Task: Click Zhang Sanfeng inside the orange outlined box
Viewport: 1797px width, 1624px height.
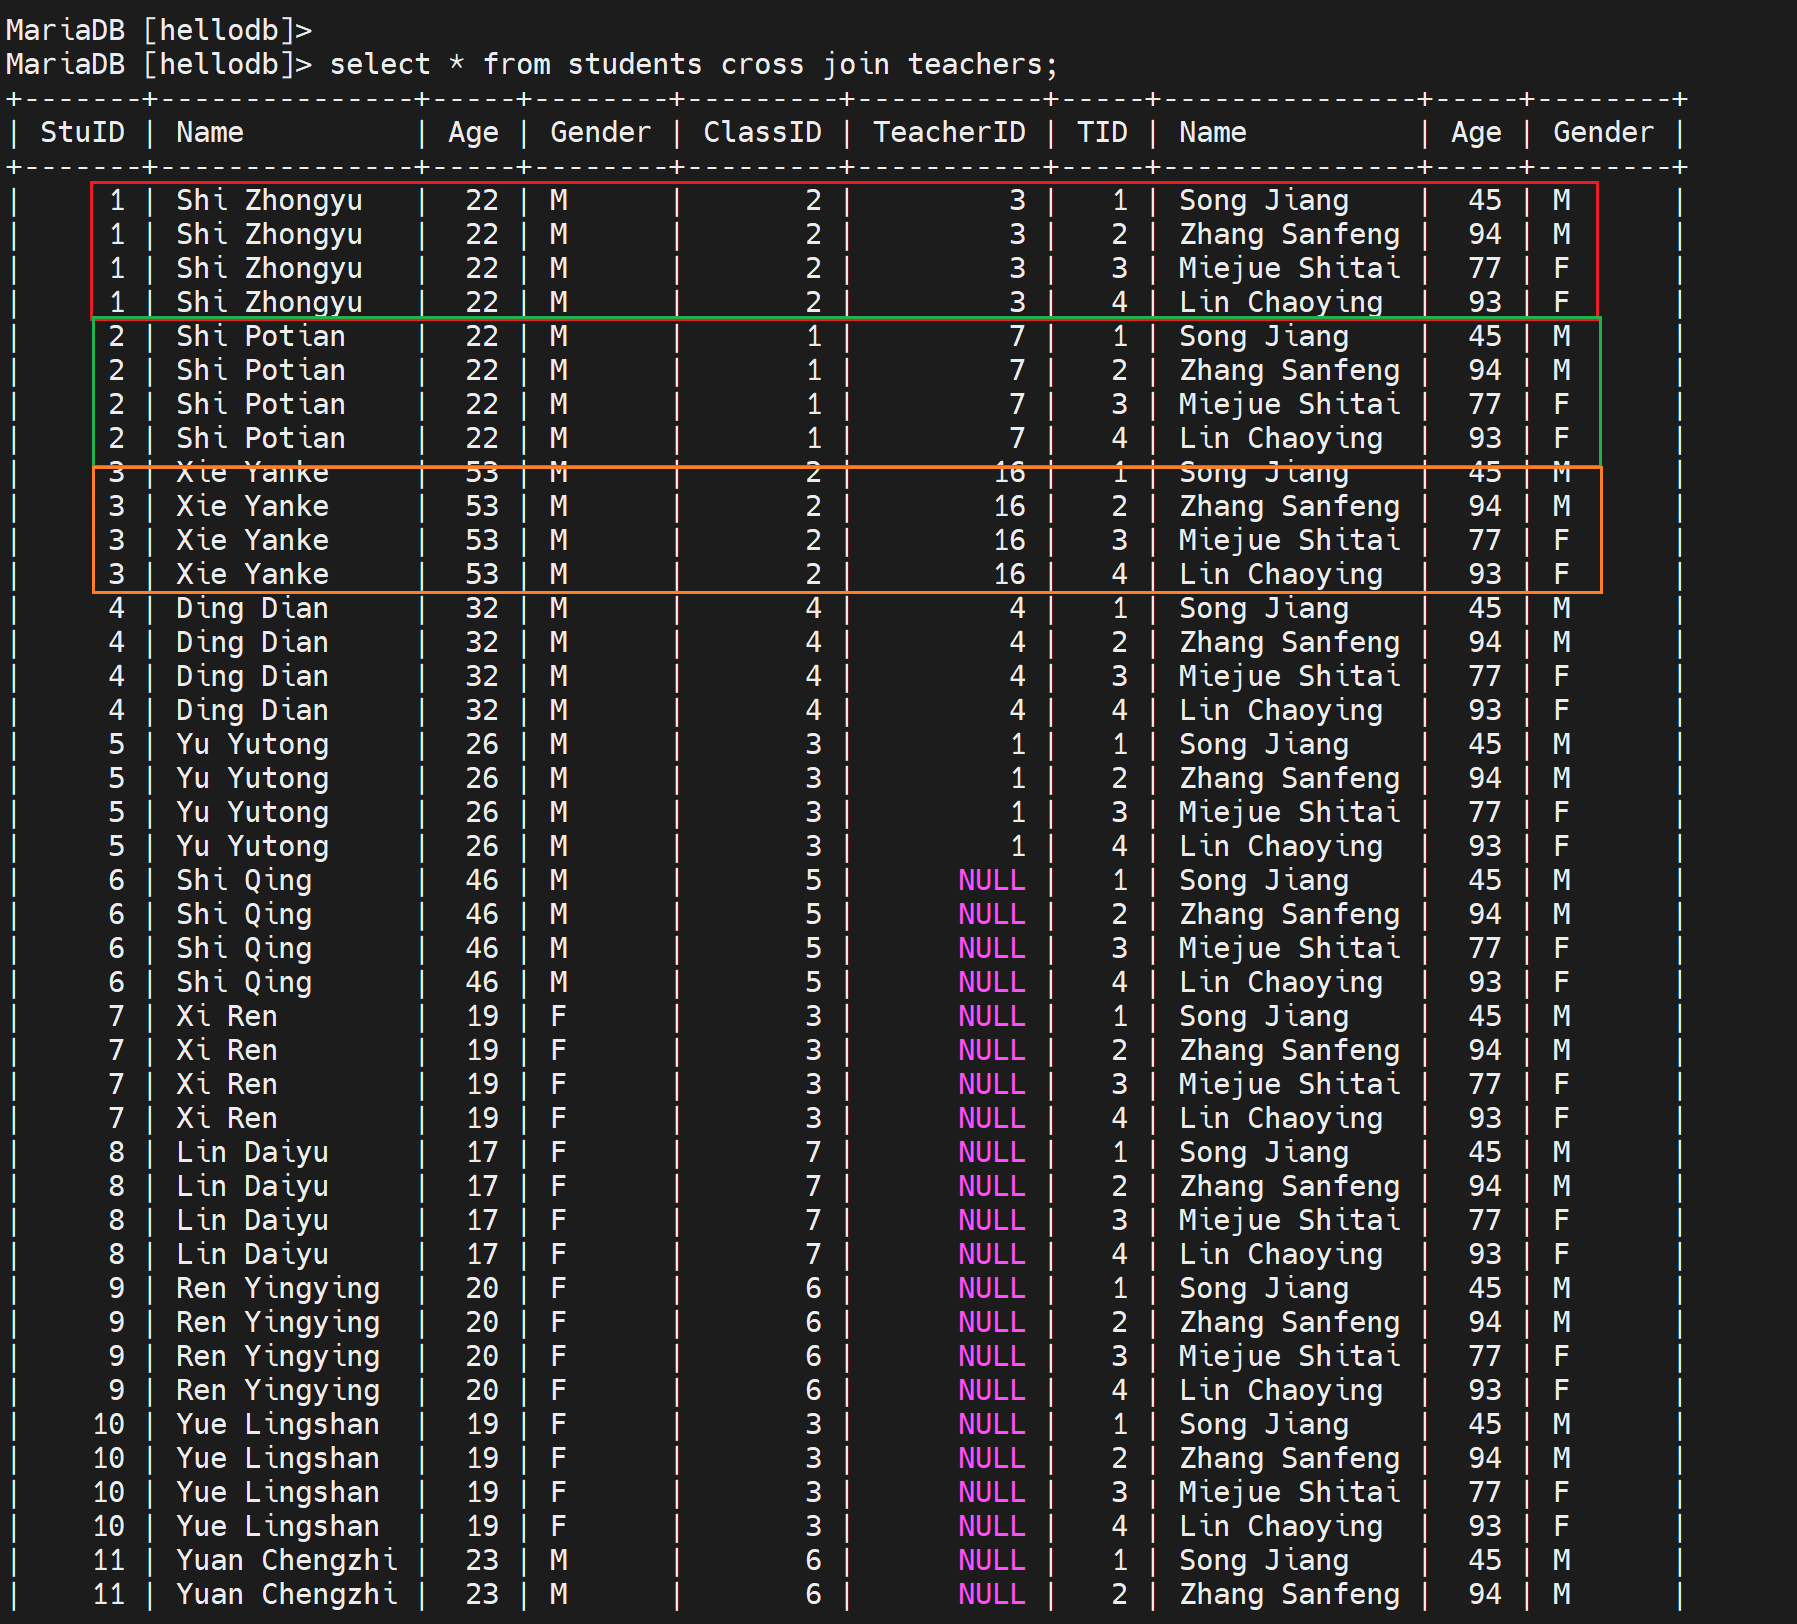Action: pyautogui.click(x=1289, y=507)
